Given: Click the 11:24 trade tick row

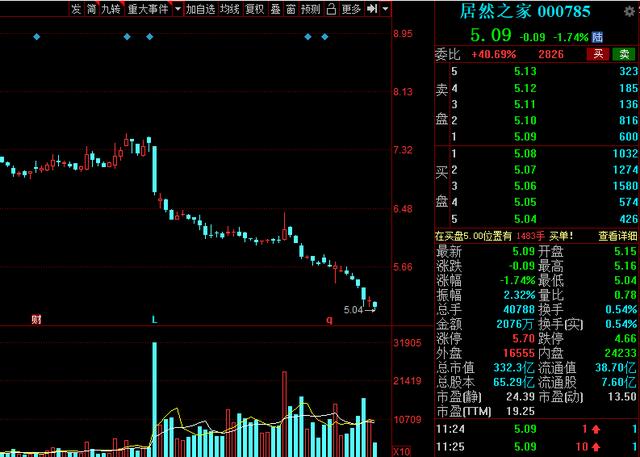Looking at the screenshot, I should tap(537, 429).
